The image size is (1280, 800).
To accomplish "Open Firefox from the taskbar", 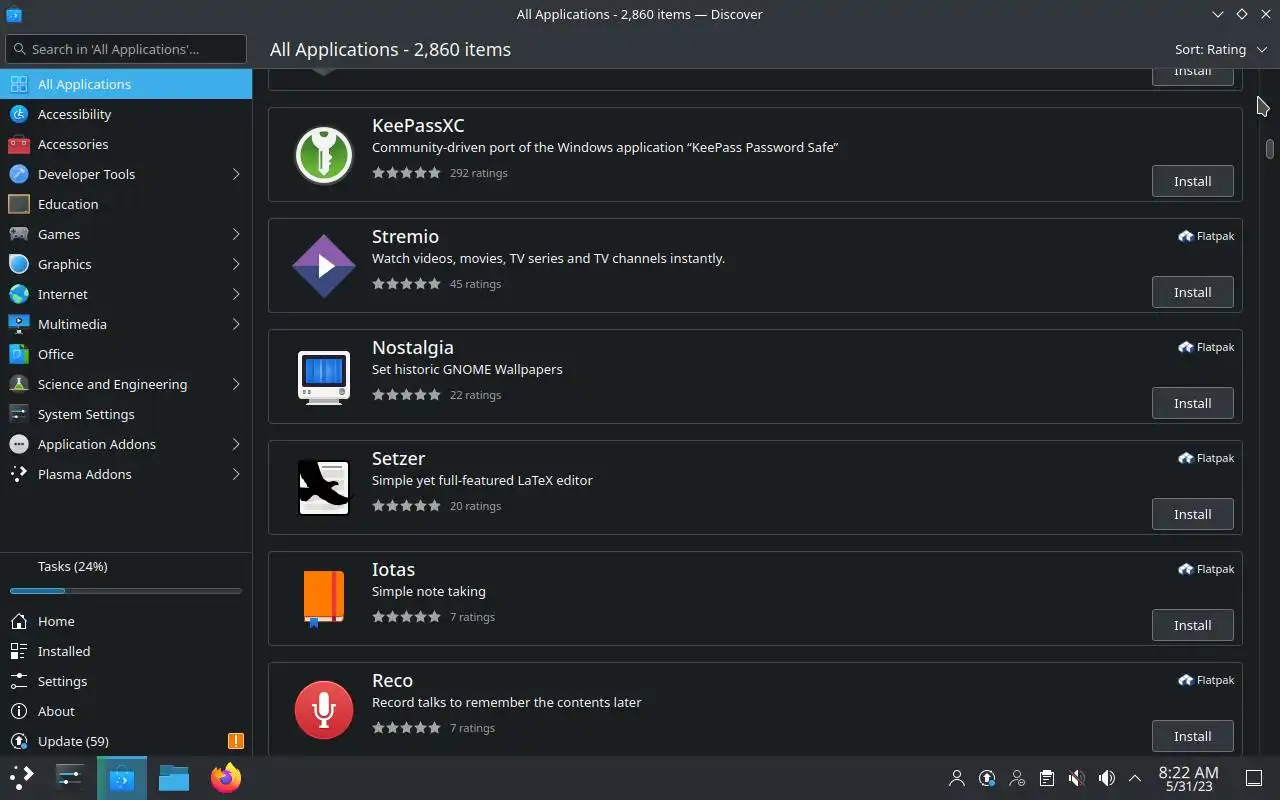I will [x=226, y=777].
